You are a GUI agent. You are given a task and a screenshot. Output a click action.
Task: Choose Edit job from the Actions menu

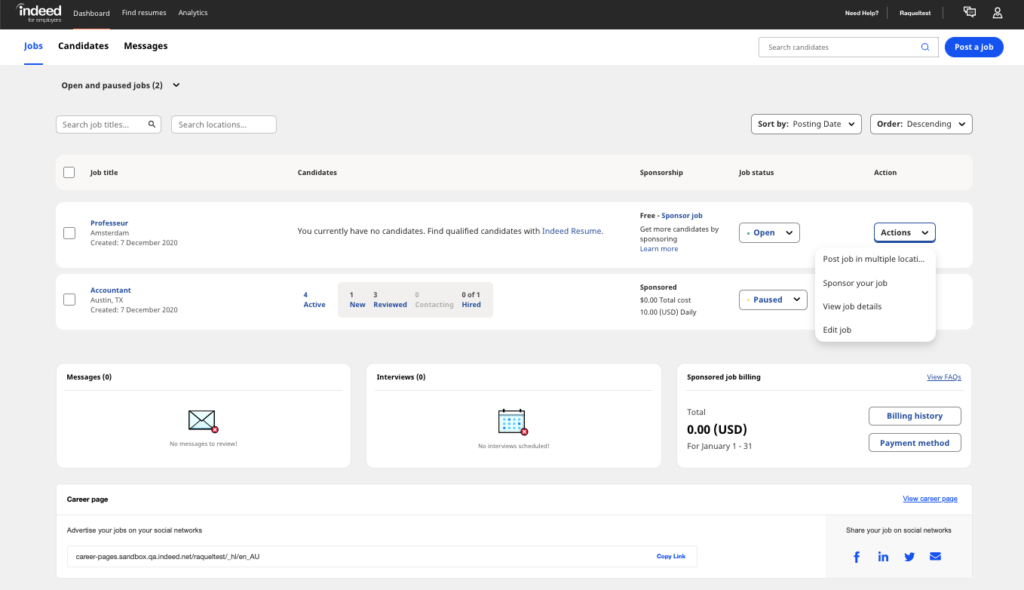(838, 329)
